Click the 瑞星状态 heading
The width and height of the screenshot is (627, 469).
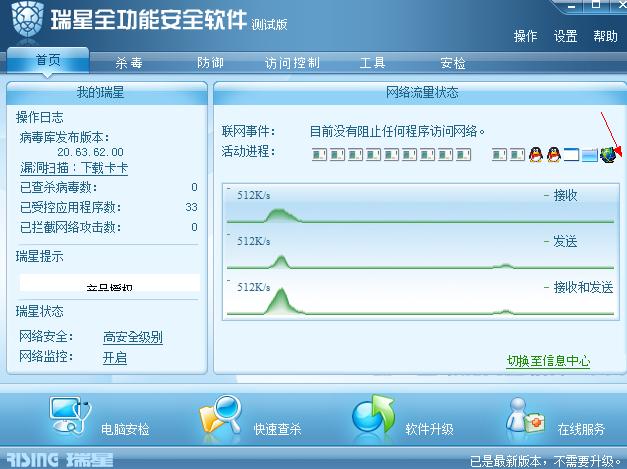40,311
